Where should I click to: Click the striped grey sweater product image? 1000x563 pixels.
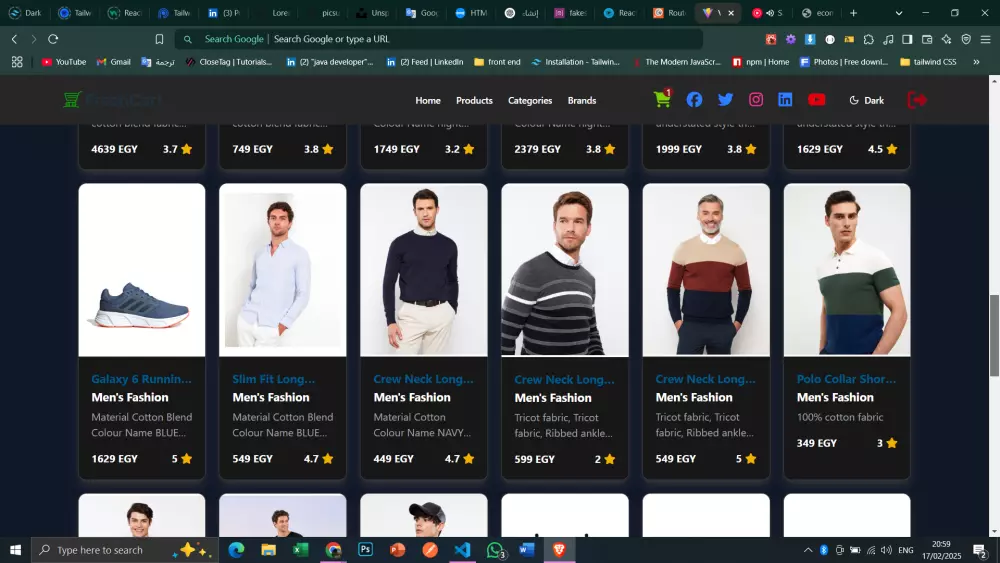click(564, 270)
